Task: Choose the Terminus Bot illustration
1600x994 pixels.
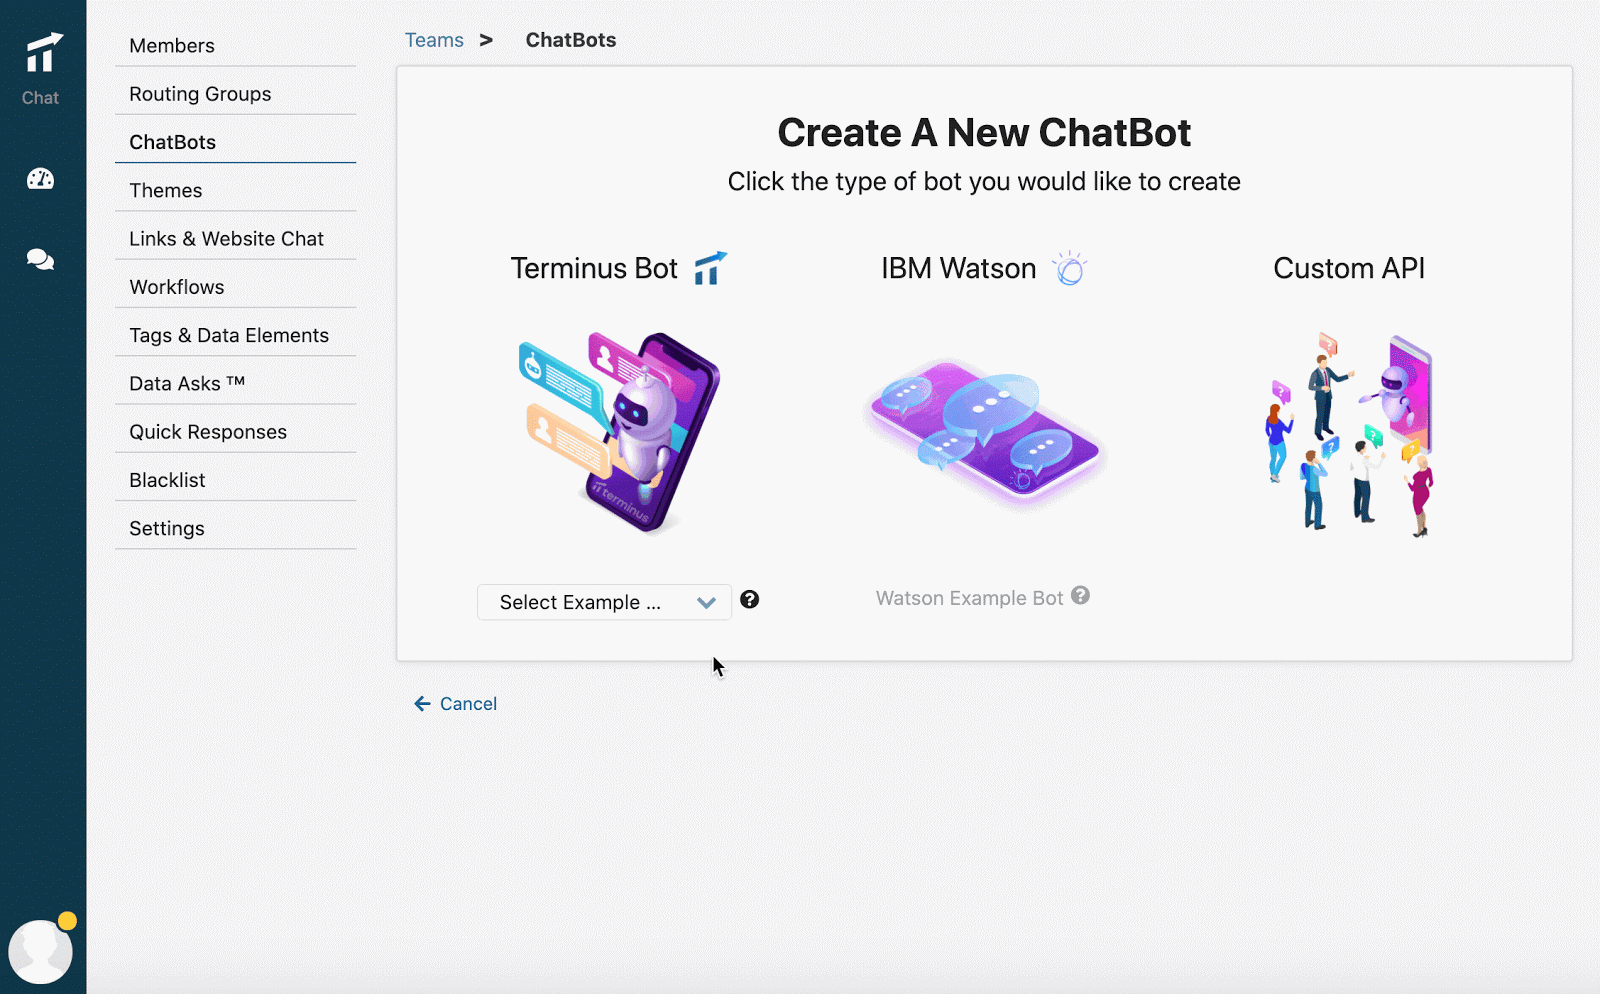Action: pos(620,433)
